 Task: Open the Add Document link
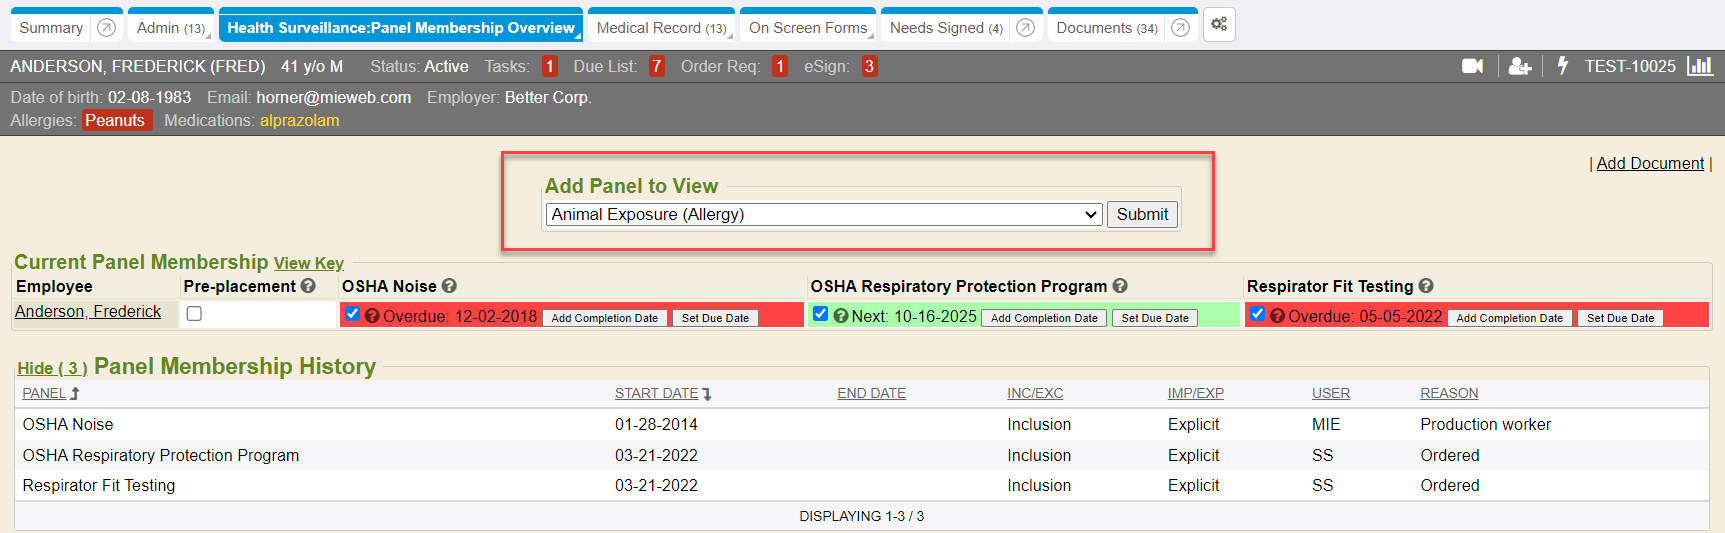pos(1649,164)
